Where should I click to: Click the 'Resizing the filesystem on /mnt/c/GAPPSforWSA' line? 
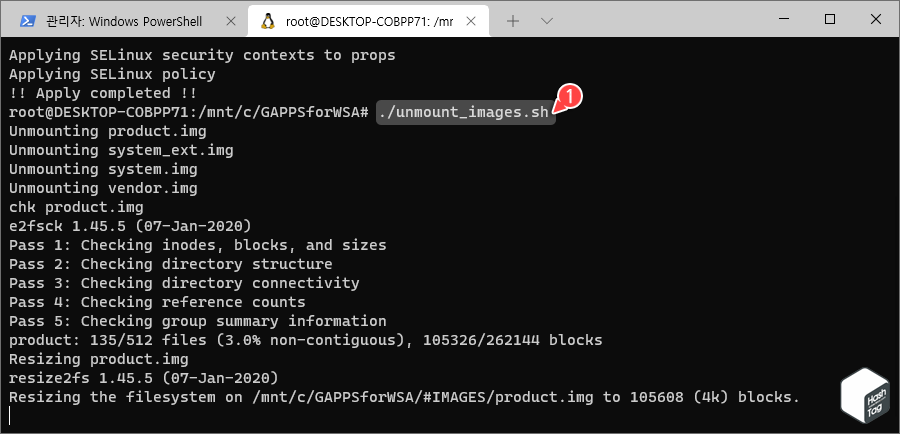[404, 397]
